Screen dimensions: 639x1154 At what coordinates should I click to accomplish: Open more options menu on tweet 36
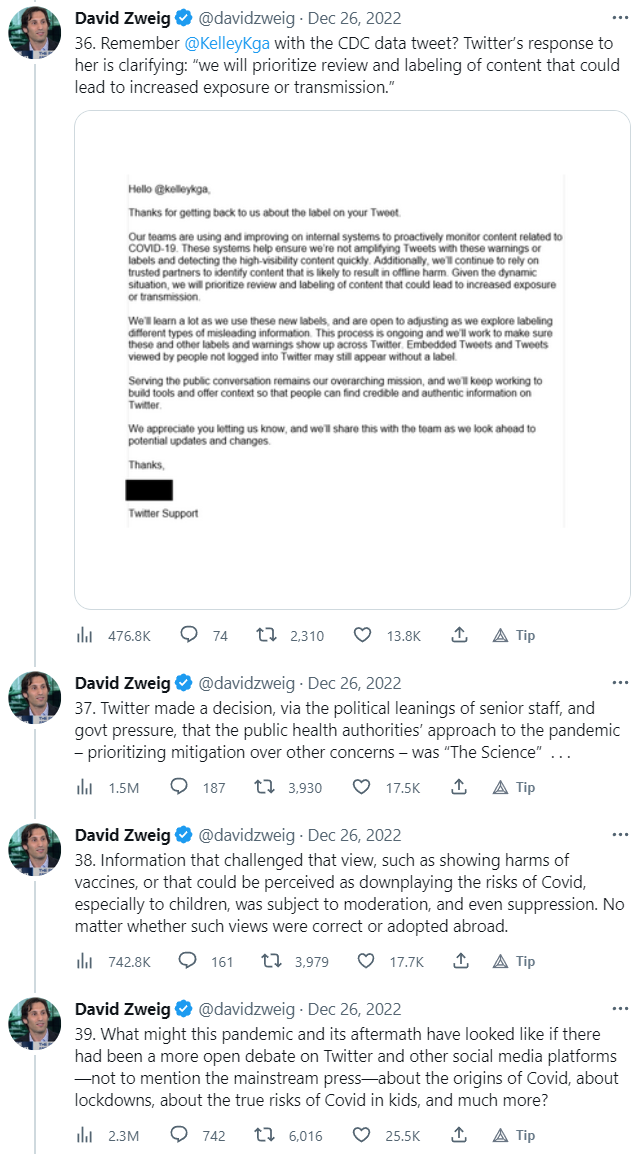[x=620, y=19]
